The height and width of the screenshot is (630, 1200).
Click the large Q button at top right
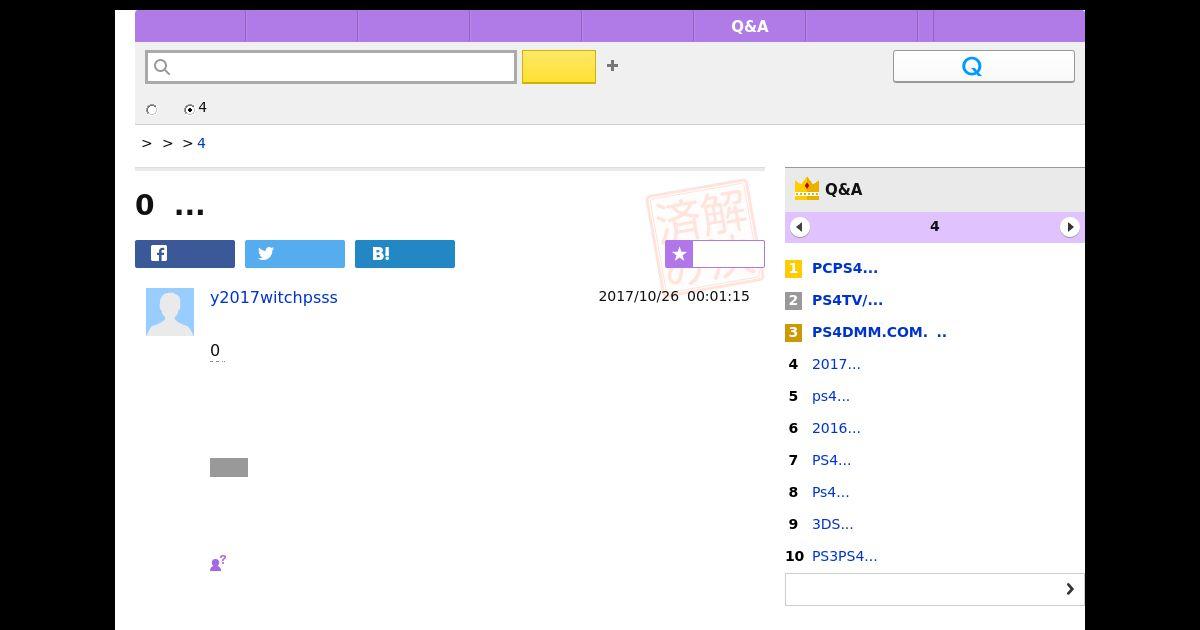pyautogui.click(x=983, y=66)
